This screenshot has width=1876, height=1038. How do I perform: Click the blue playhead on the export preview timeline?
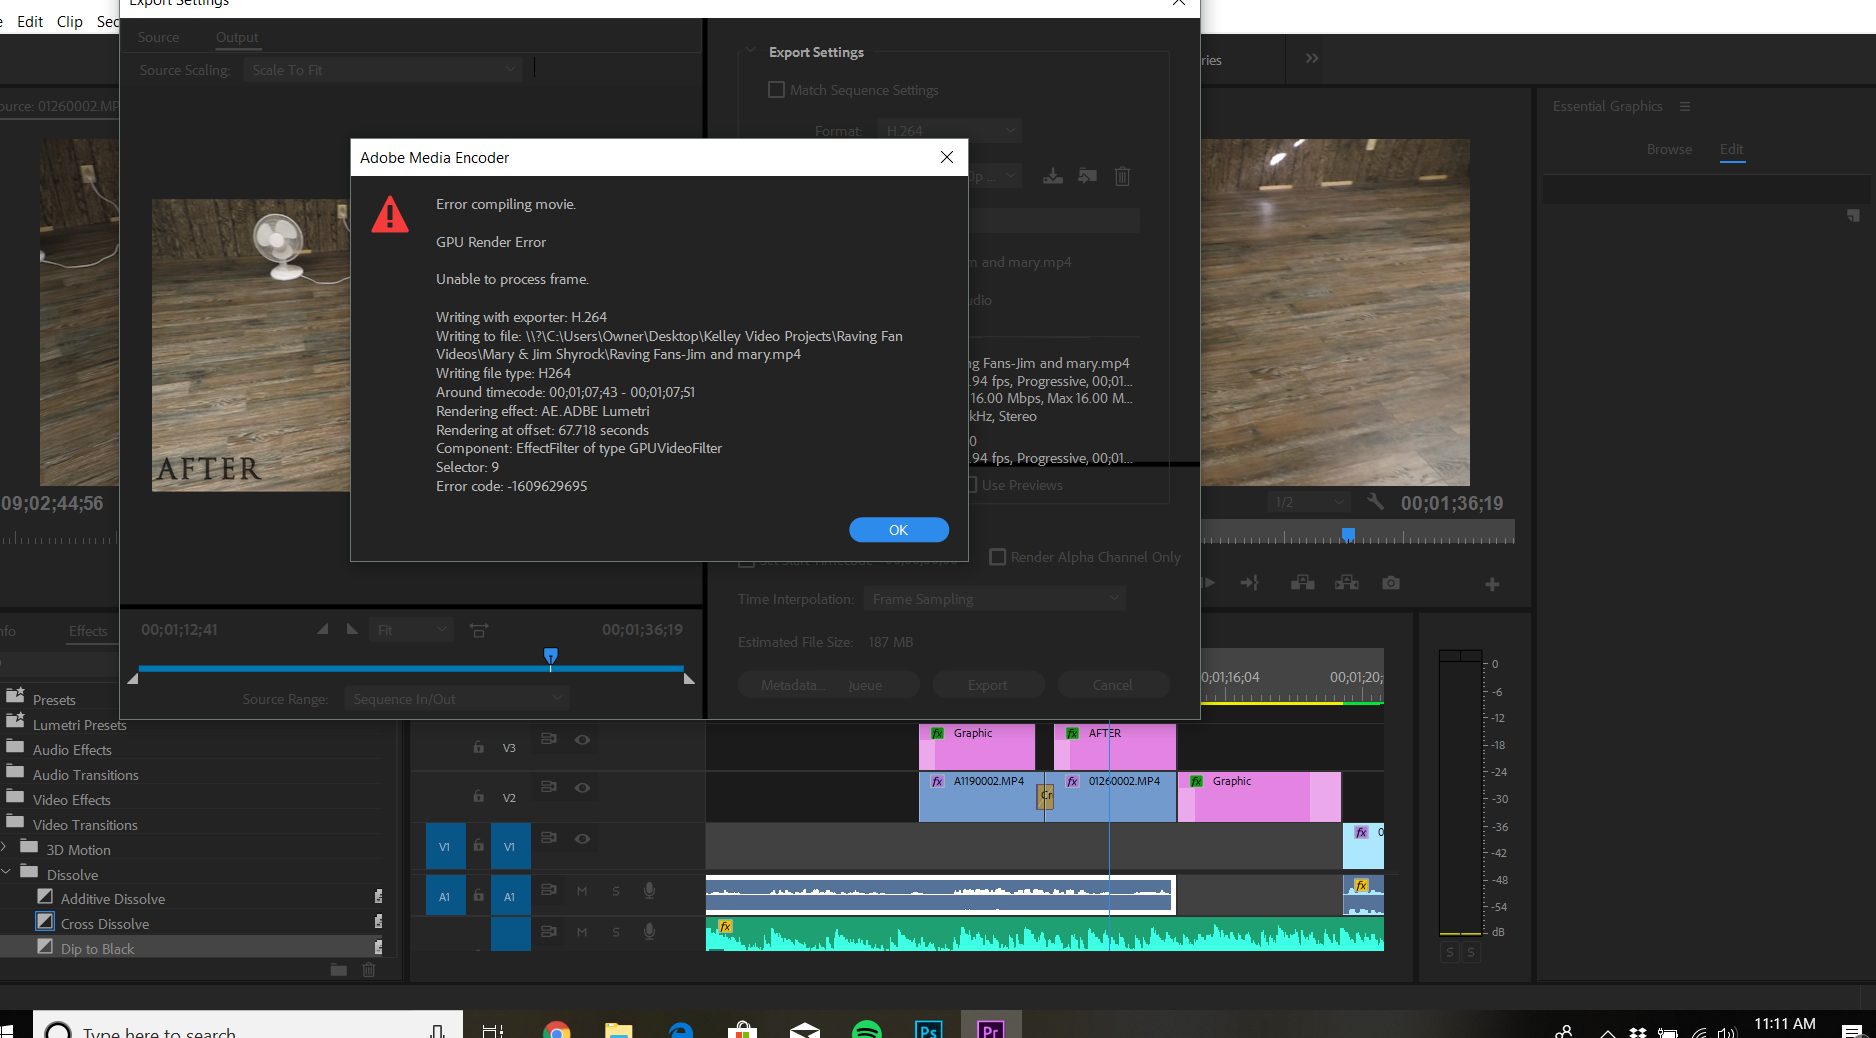tap(550, 656)
